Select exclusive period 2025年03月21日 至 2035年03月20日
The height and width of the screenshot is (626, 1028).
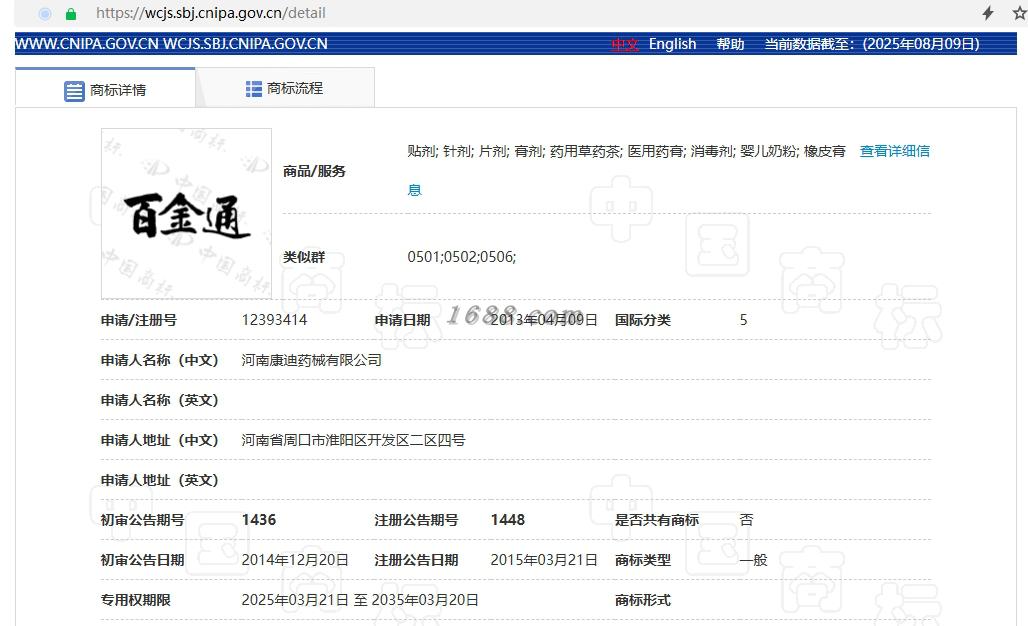click(x=360, y=600)
